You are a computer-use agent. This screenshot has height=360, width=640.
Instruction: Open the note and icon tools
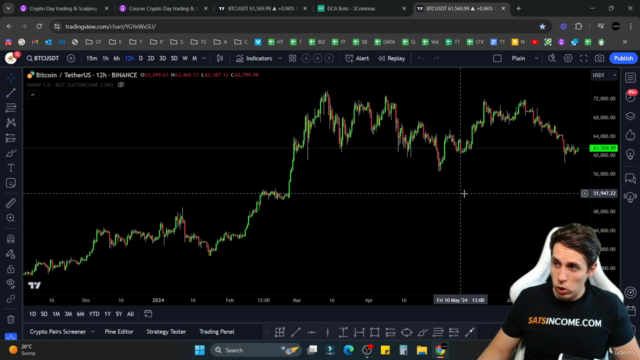point(11,183)
